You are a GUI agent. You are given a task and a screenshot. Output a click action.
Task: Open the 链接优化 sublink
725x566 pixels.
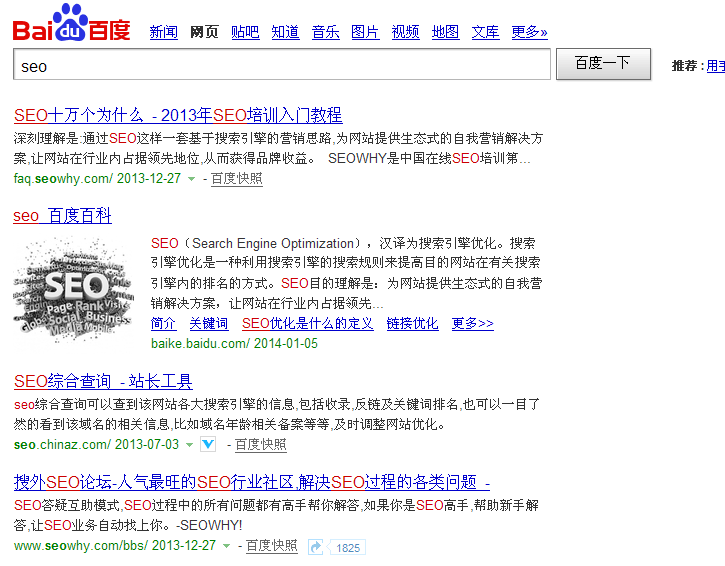(412, 323)
